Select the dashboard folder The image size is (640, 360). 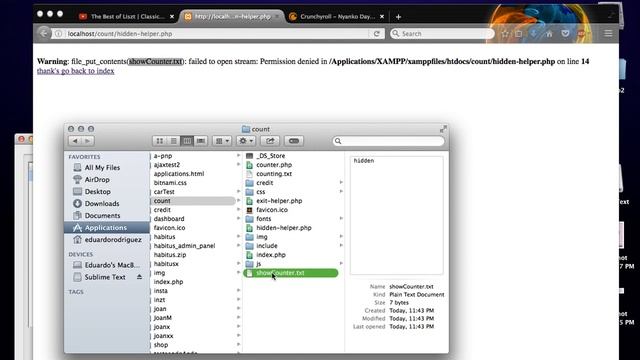tap(169, 218)
